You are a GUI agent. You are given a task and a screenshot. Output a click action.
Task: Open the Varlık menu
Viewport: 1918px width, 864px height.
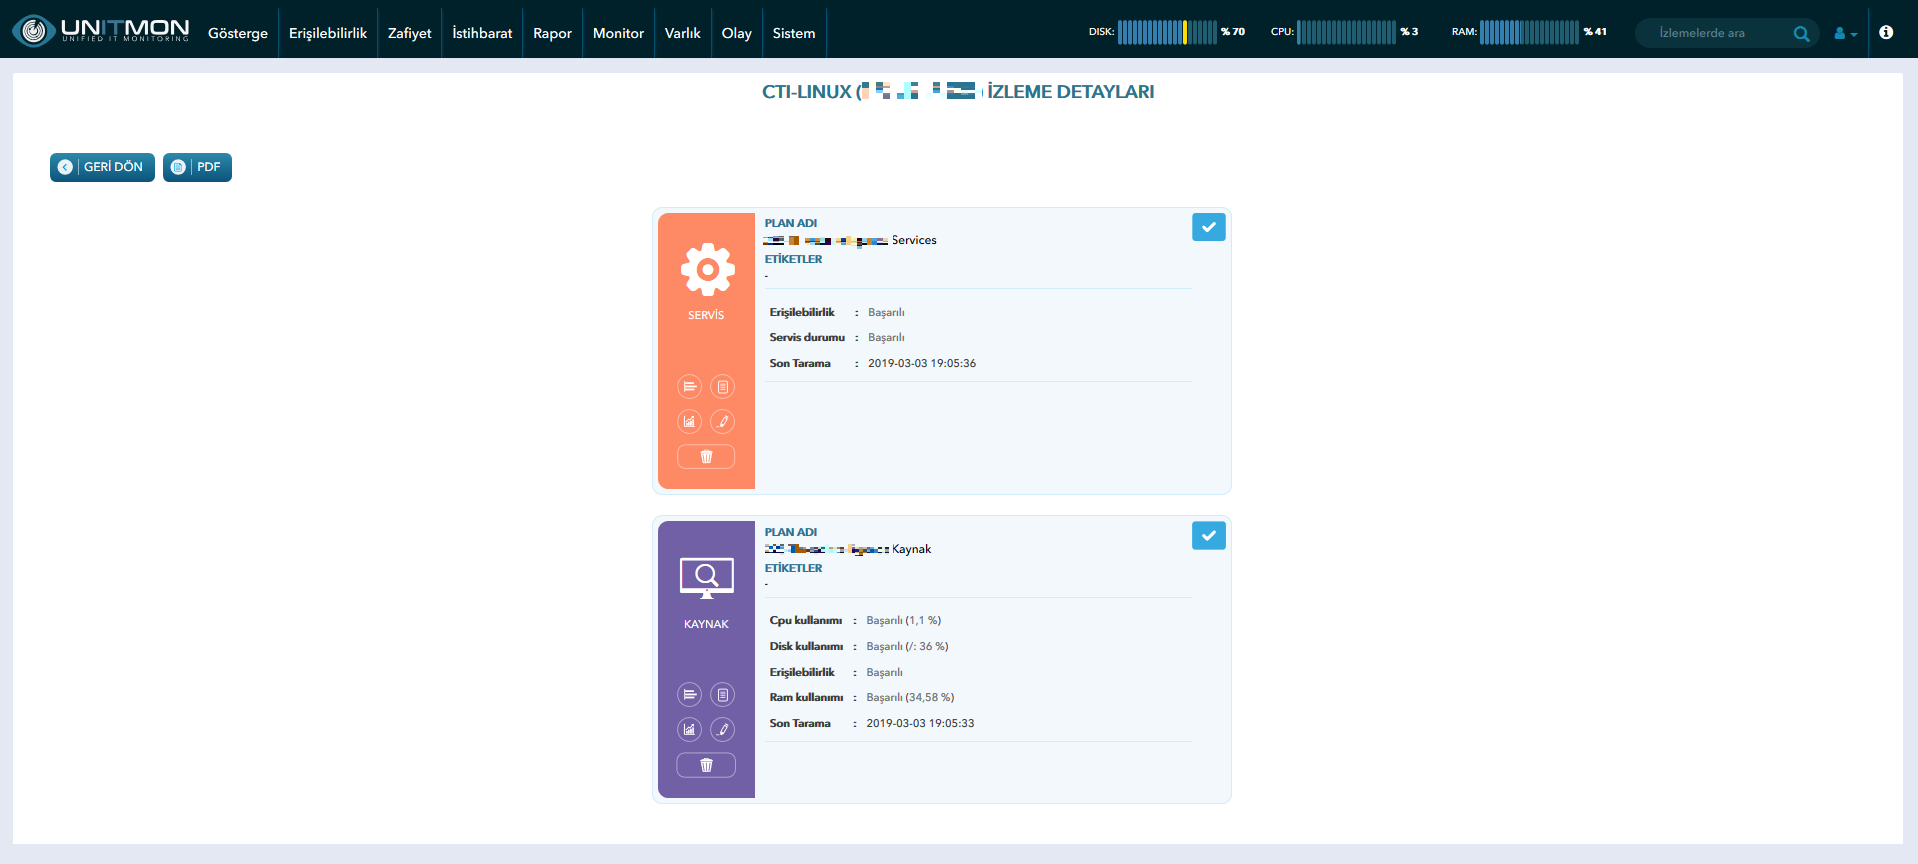coord(683,33)
